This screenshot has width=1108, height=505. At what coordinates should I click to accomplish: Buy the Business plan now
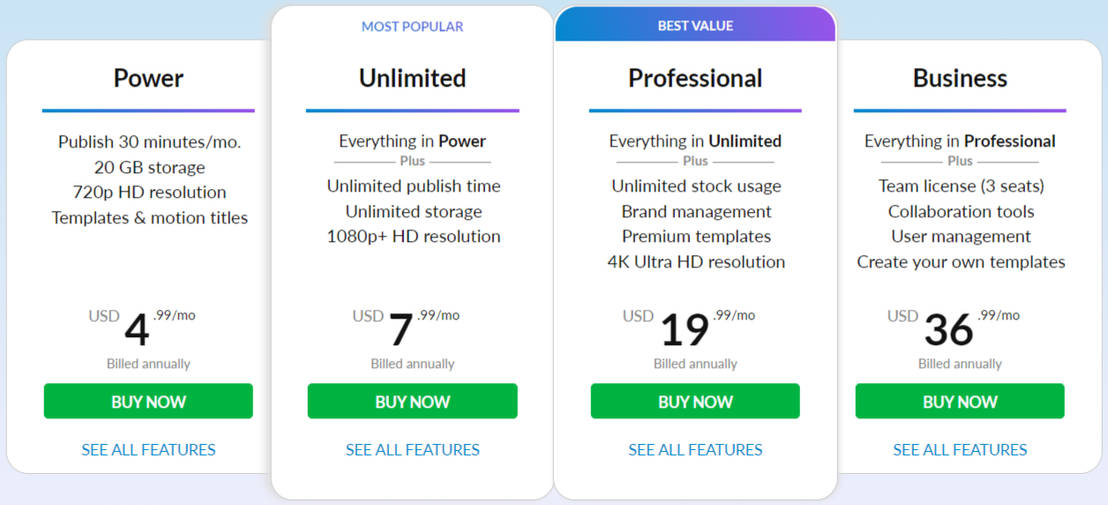tap(959, 401)
